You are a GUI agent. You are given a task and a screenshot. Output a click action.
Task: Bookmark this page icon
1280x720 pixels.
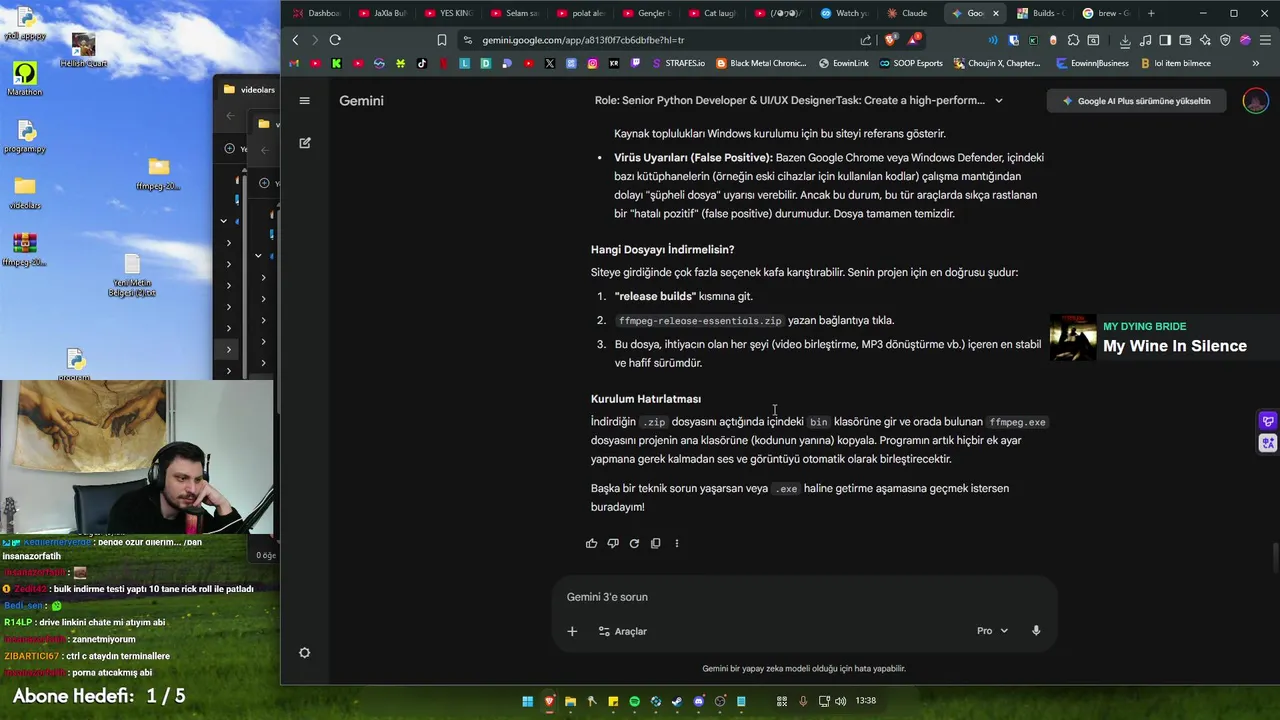442,40
